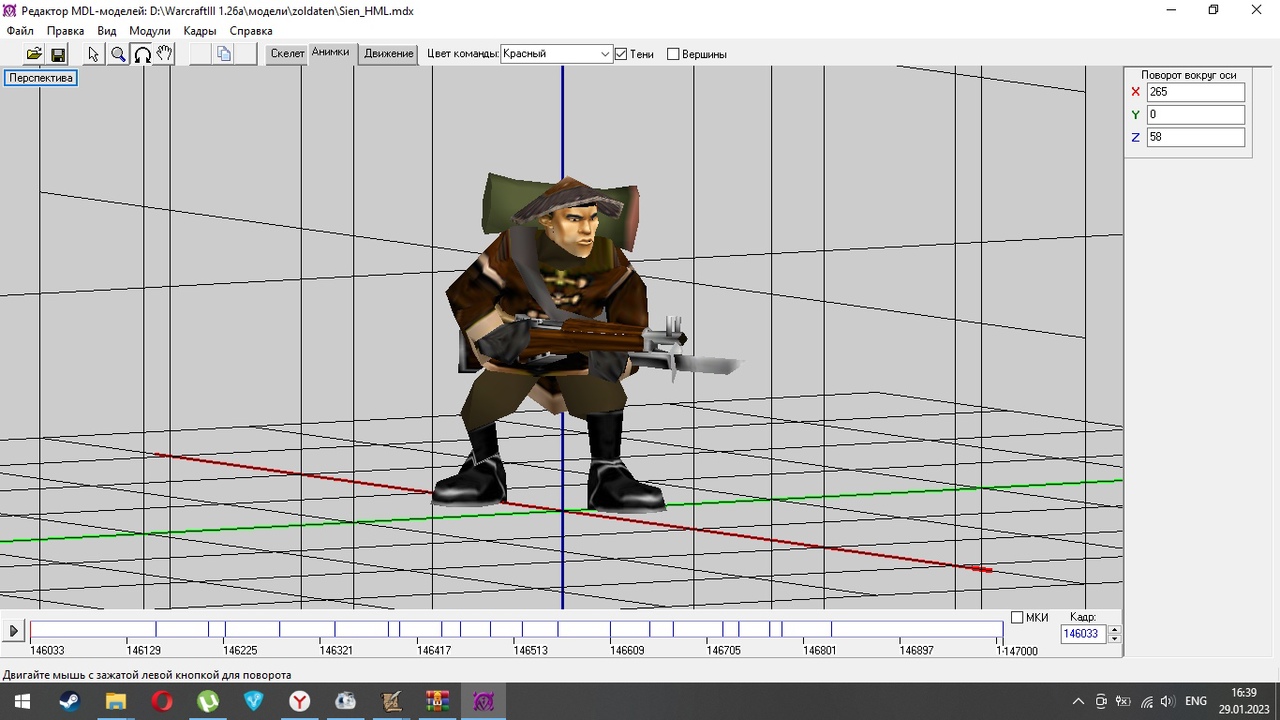1280x720 pixels.
Task: Click the Кадр frame number field
Action: coord(1084,634)
